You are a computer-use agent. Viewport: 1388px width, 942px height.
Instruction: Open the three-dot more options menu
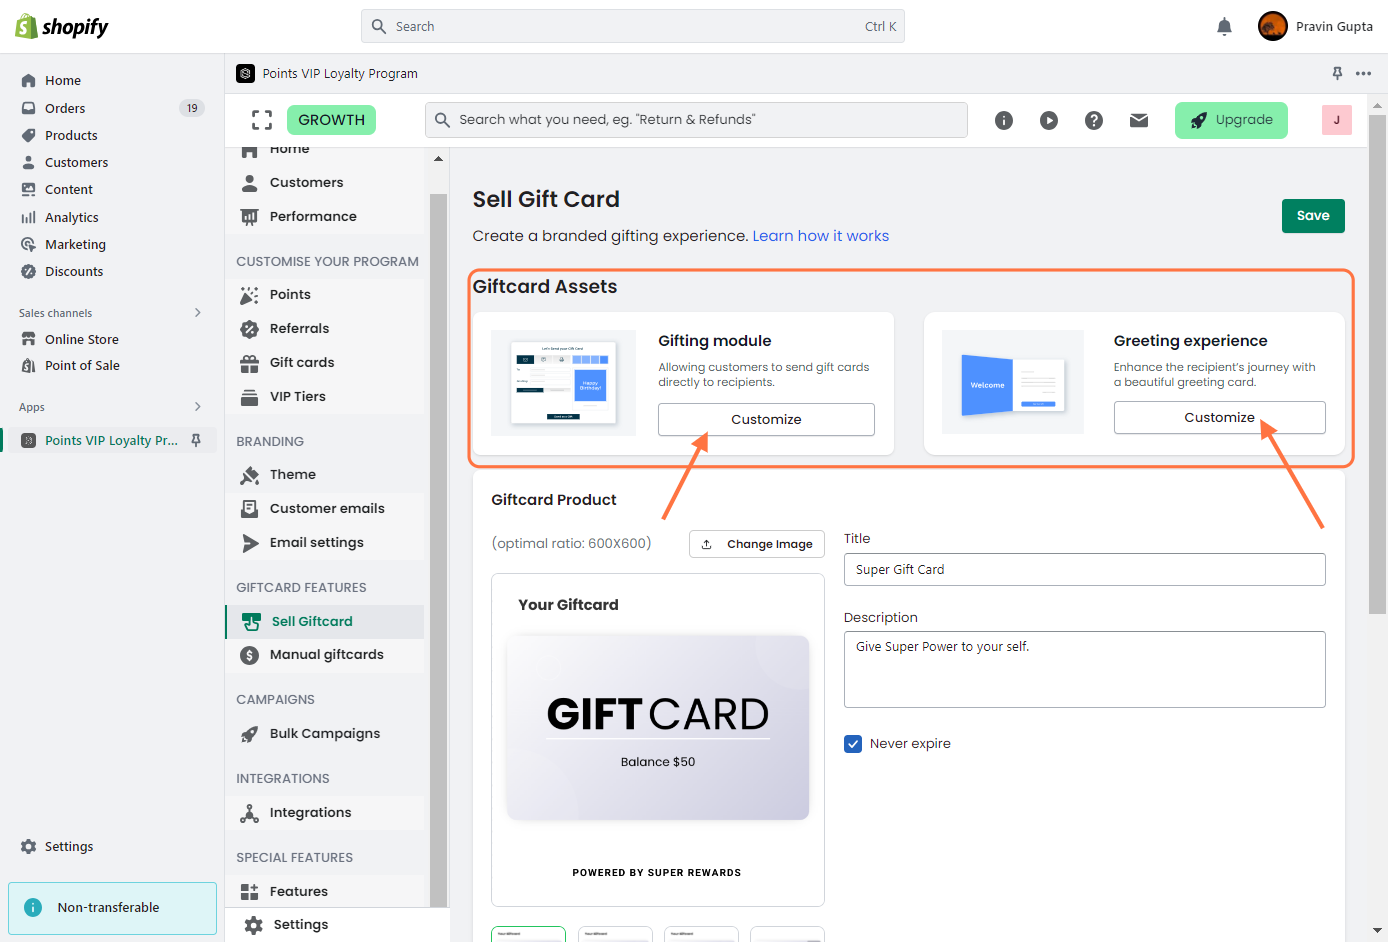(1364, 73)
